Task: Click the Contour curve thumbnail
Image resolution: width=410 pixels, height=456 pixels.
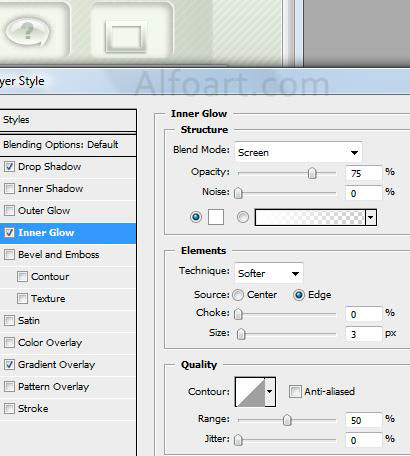Action: [x=250, y=392]
